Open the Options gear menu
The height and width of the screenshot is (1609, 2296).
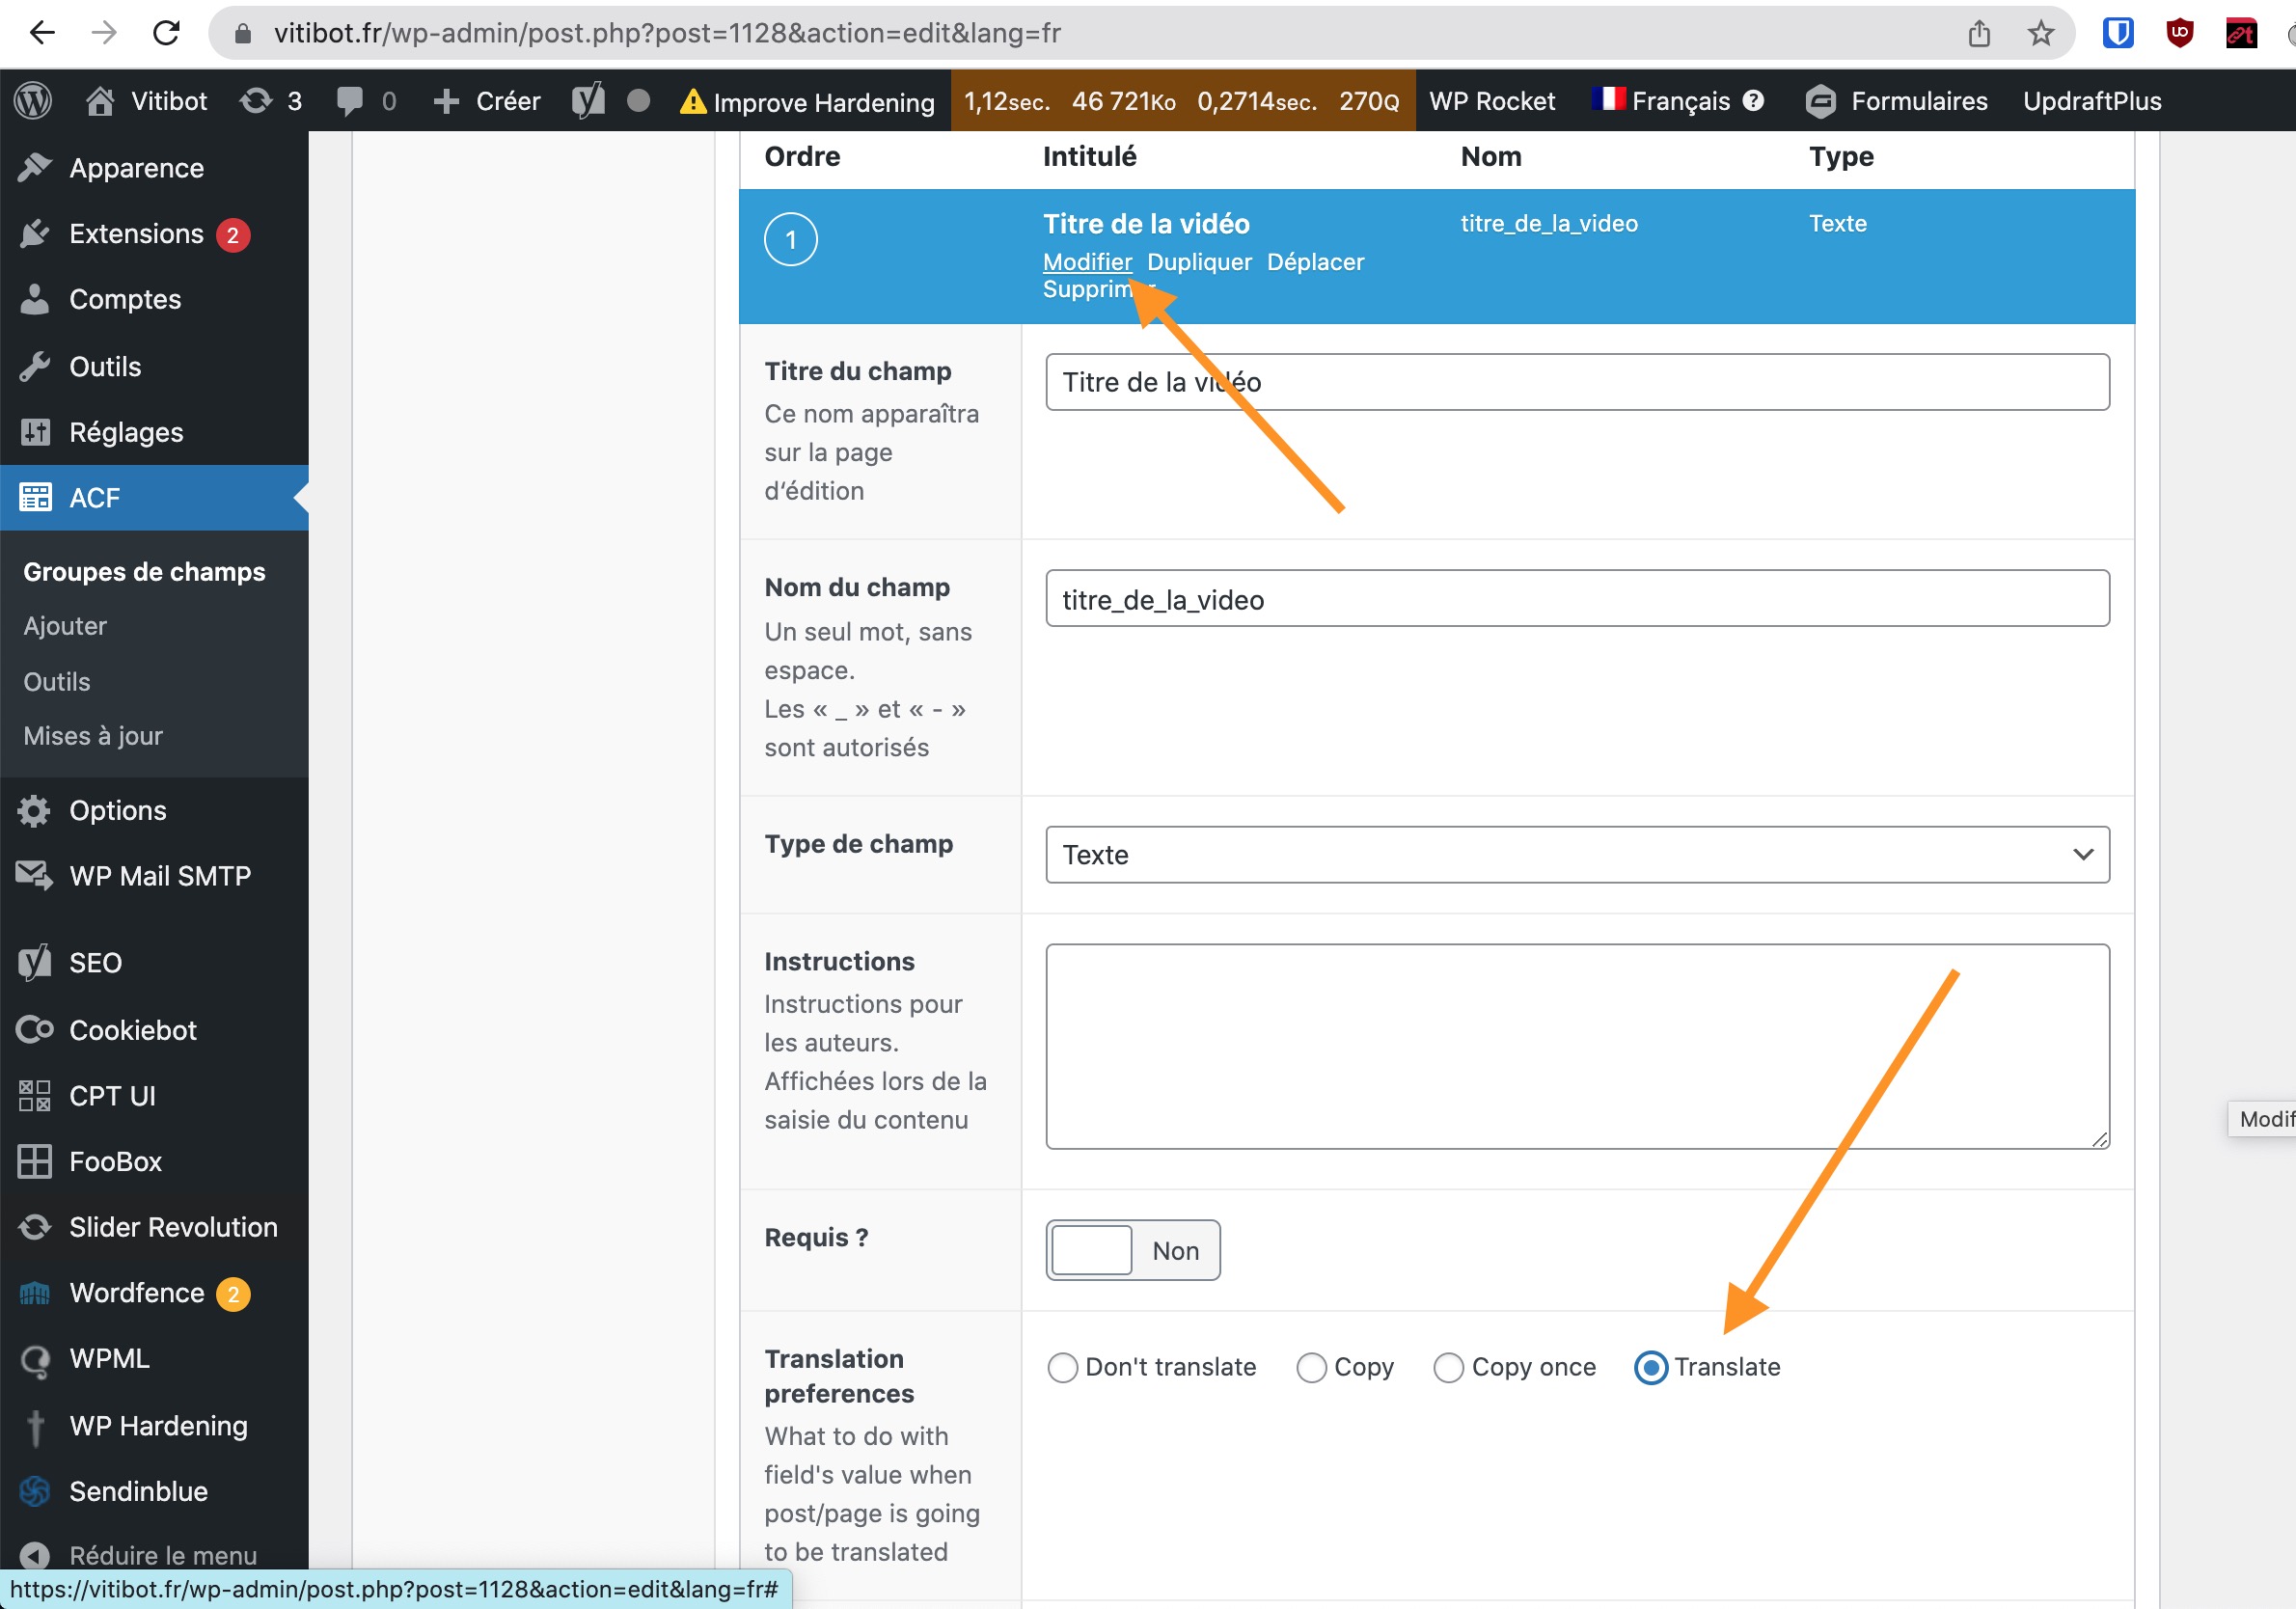pyautogui.click(x=154, y=810)
